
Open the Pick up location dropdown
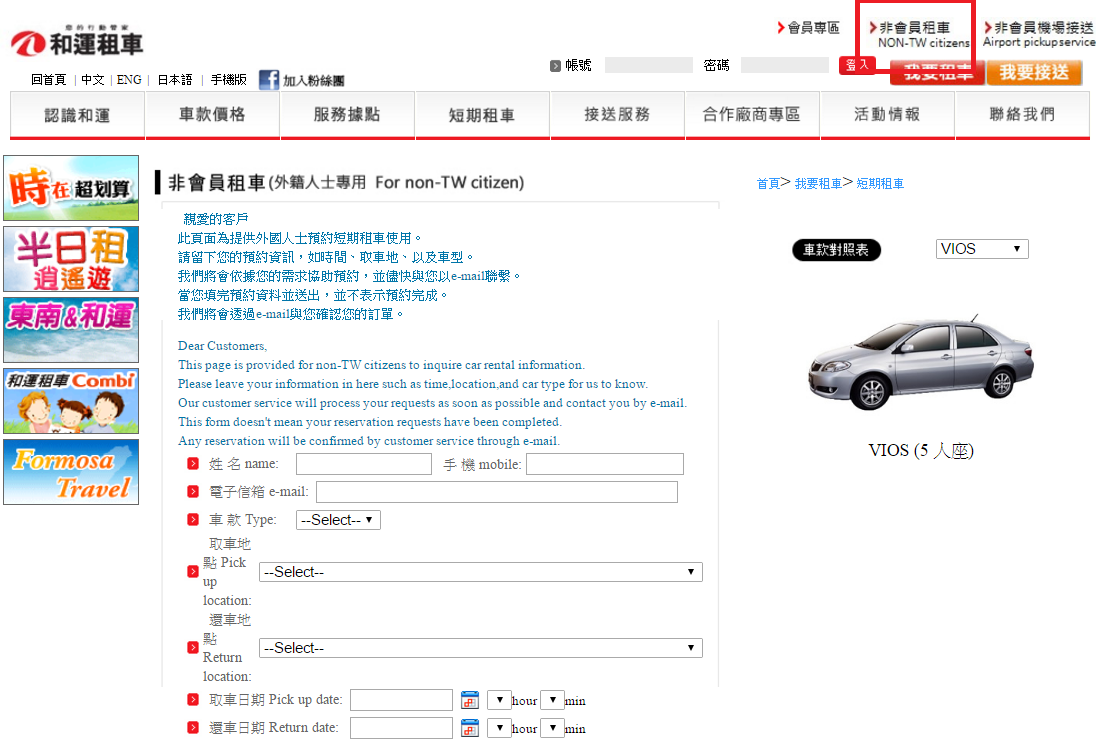click(x=480, y=572)
